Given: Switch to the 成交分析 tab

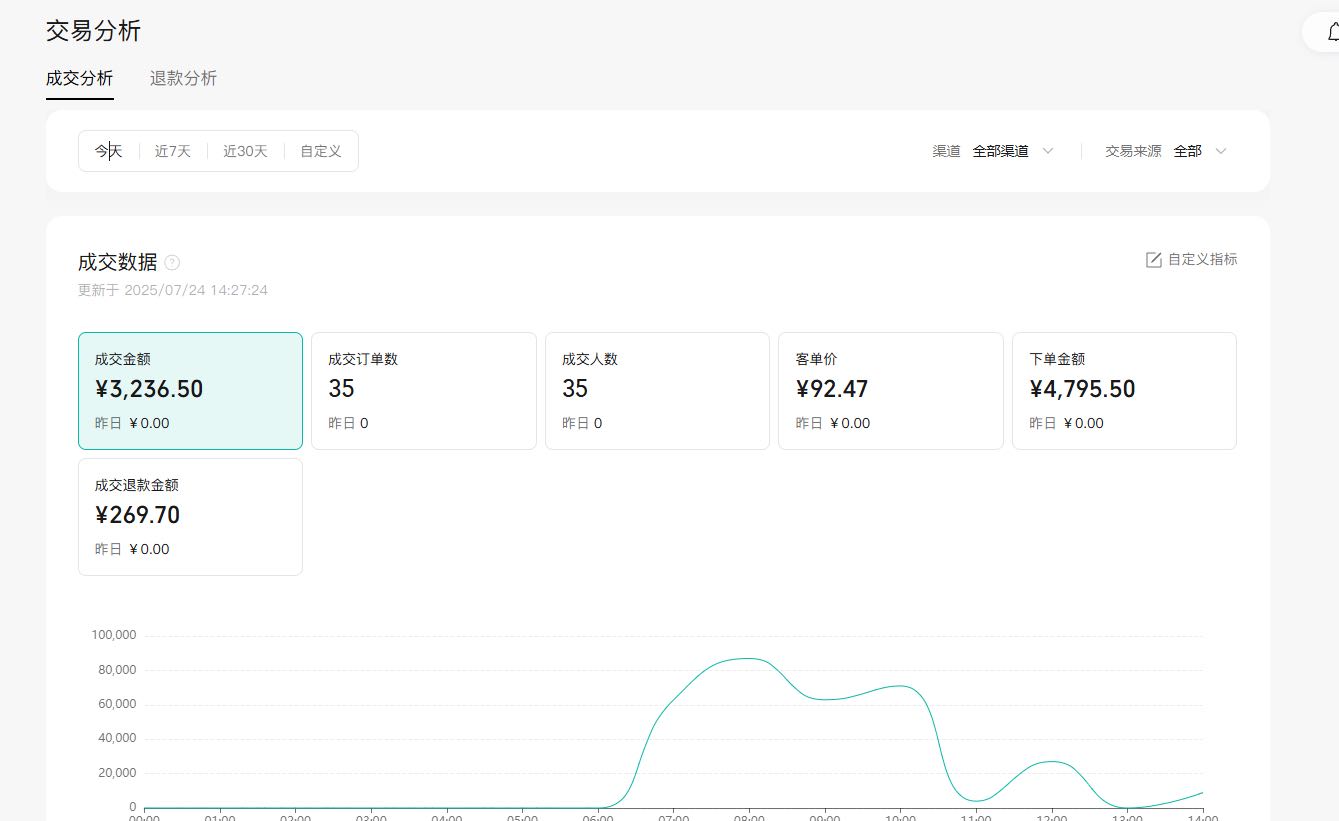Looking at the screenshot, I should coord(80,78).
